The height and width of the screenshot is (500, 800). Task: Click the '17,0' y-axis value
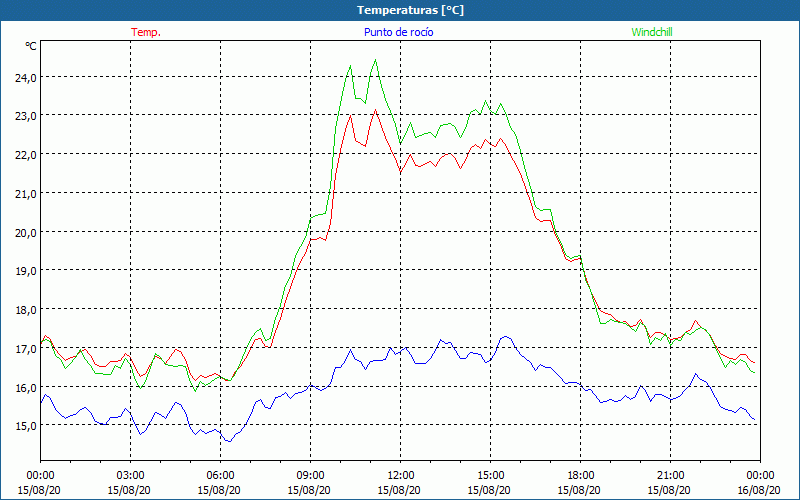point(27,348)
